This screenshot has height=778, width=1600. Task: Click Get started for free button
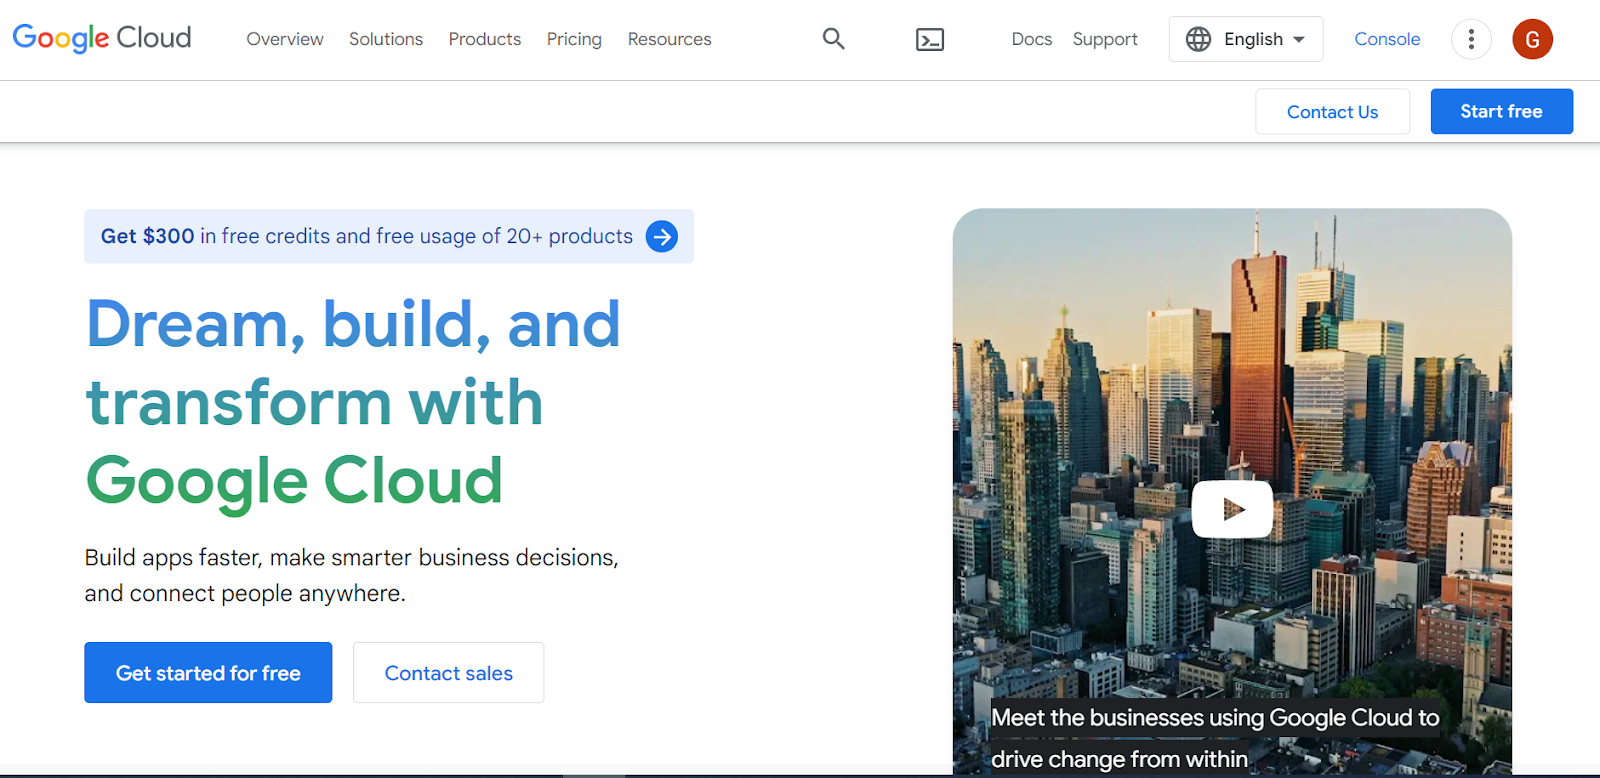pos(208,672)
